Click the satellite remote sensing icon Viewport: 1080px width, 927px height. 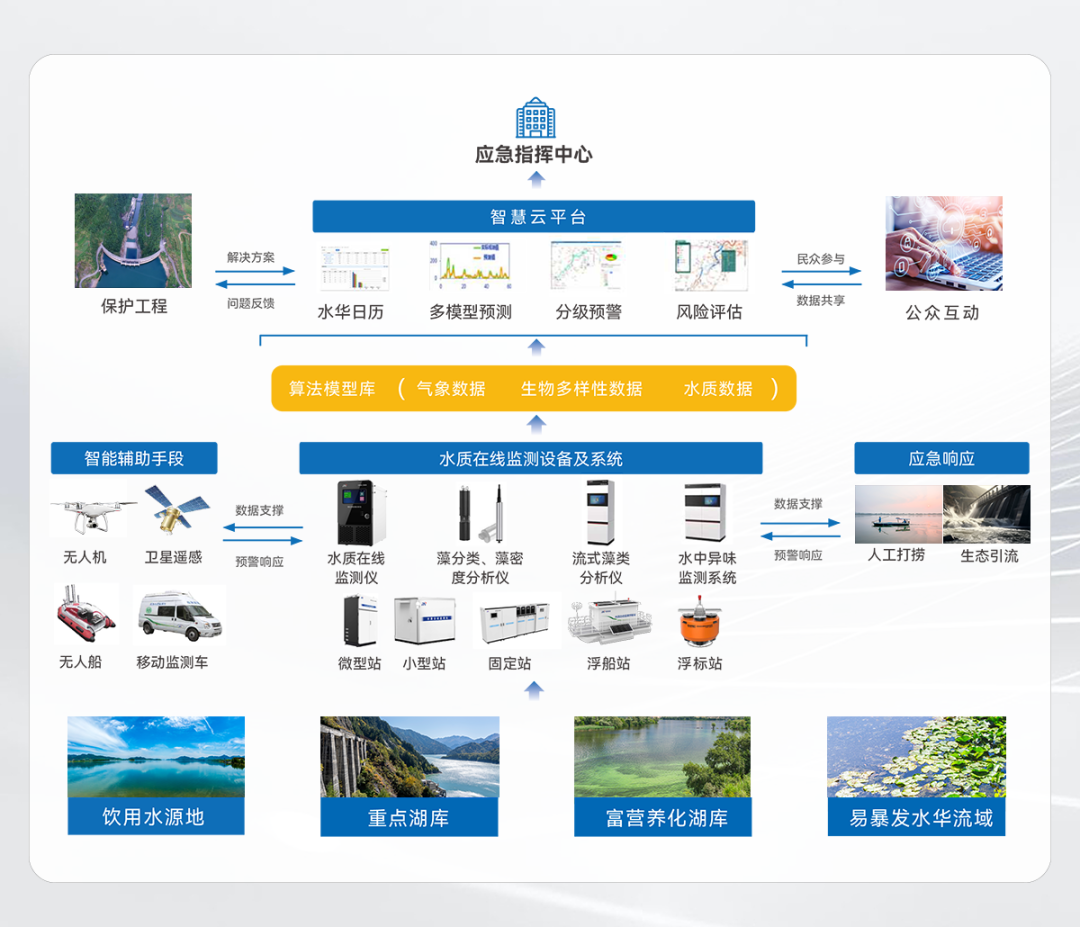click(x=176, y=510)
